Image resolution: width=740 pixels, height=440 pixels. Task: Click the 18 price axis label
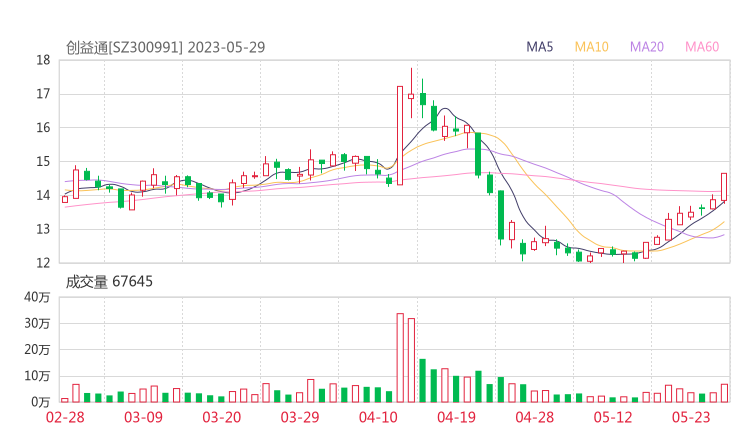click(43, 60)
